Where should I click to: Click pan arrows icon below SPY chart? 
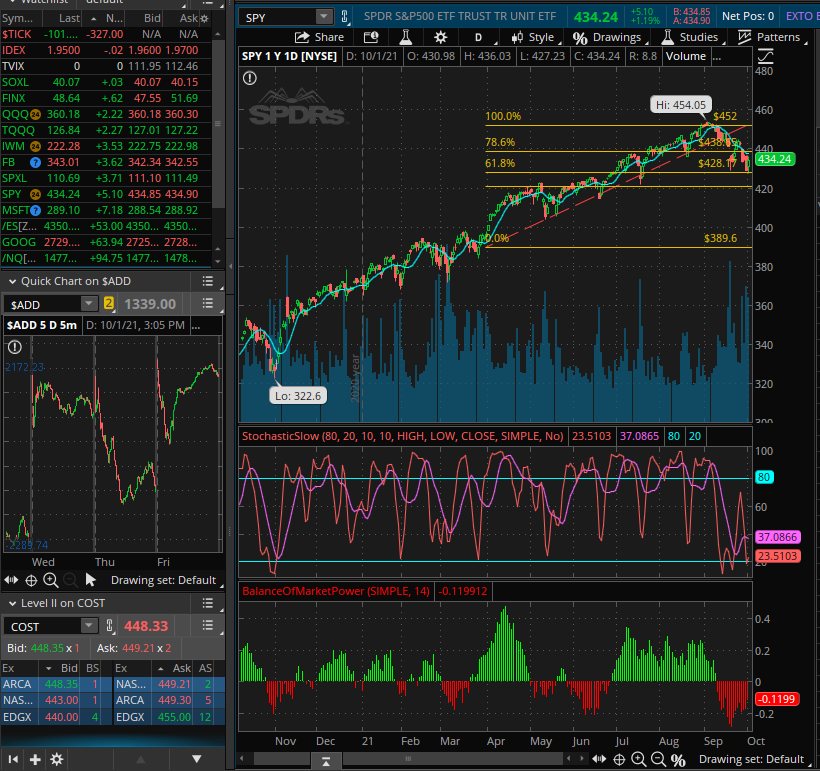[x=599, y=759]
